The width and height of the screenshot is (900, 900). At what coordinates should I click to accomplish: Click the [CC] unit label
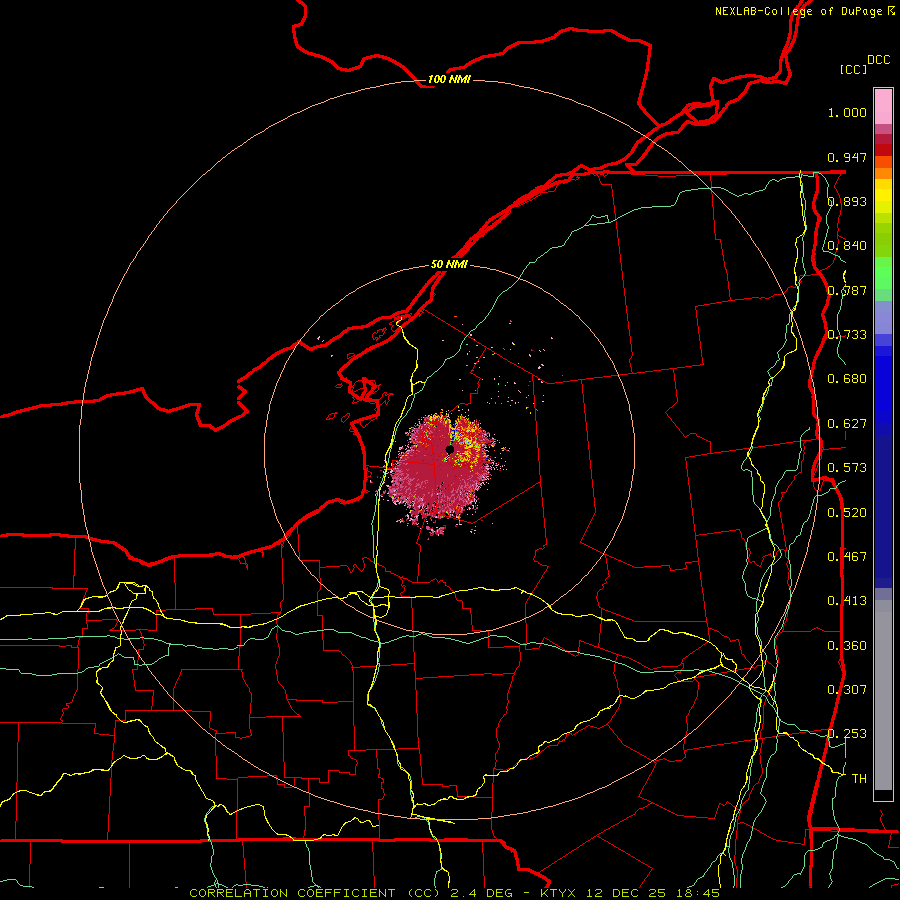point(854,69)
